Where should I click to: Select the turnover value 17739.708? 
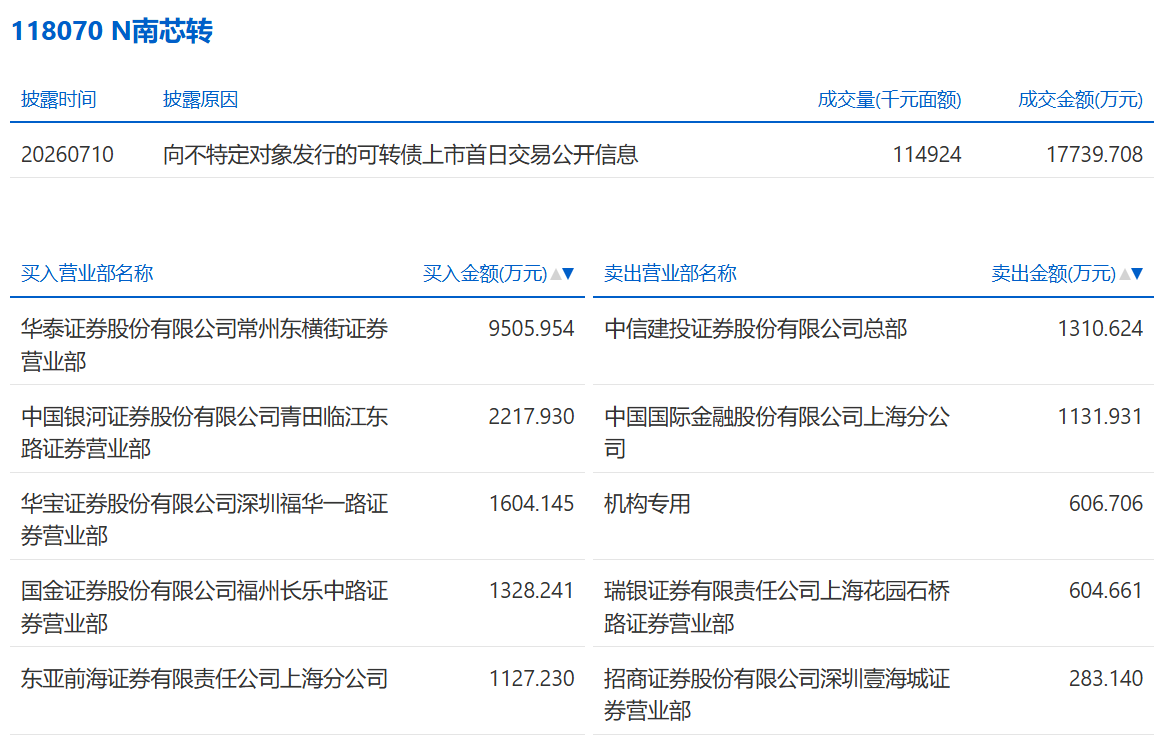(x=1094, y=155)
